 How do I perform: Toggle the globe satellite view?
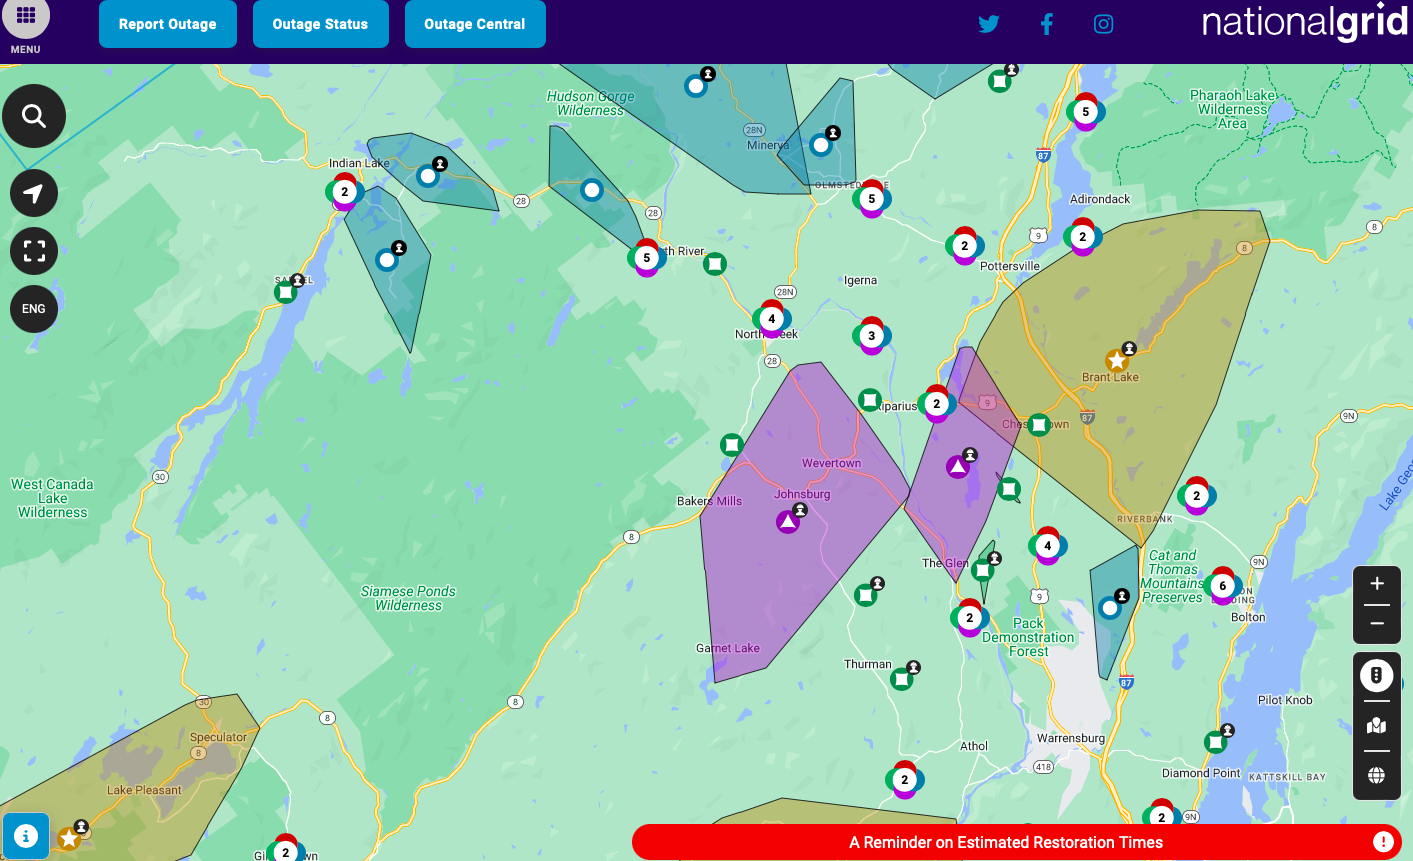pos(1377,775)
